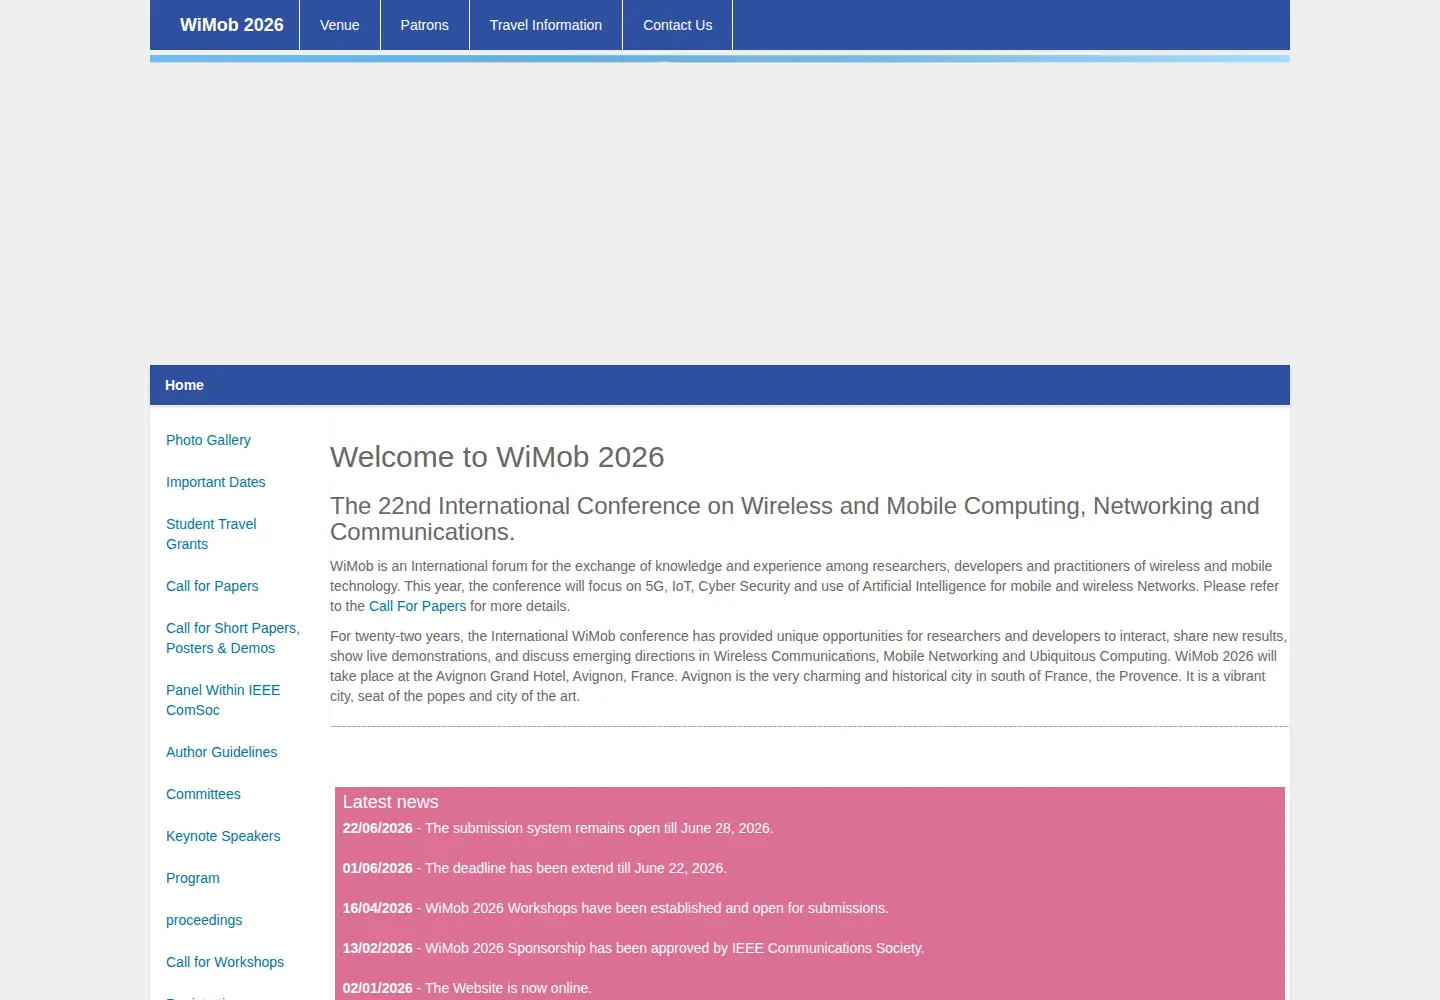Click the WiMob 2026 site title
Image resolution: width=1440 pixels, height=1000 pixels.
(232, 25)
